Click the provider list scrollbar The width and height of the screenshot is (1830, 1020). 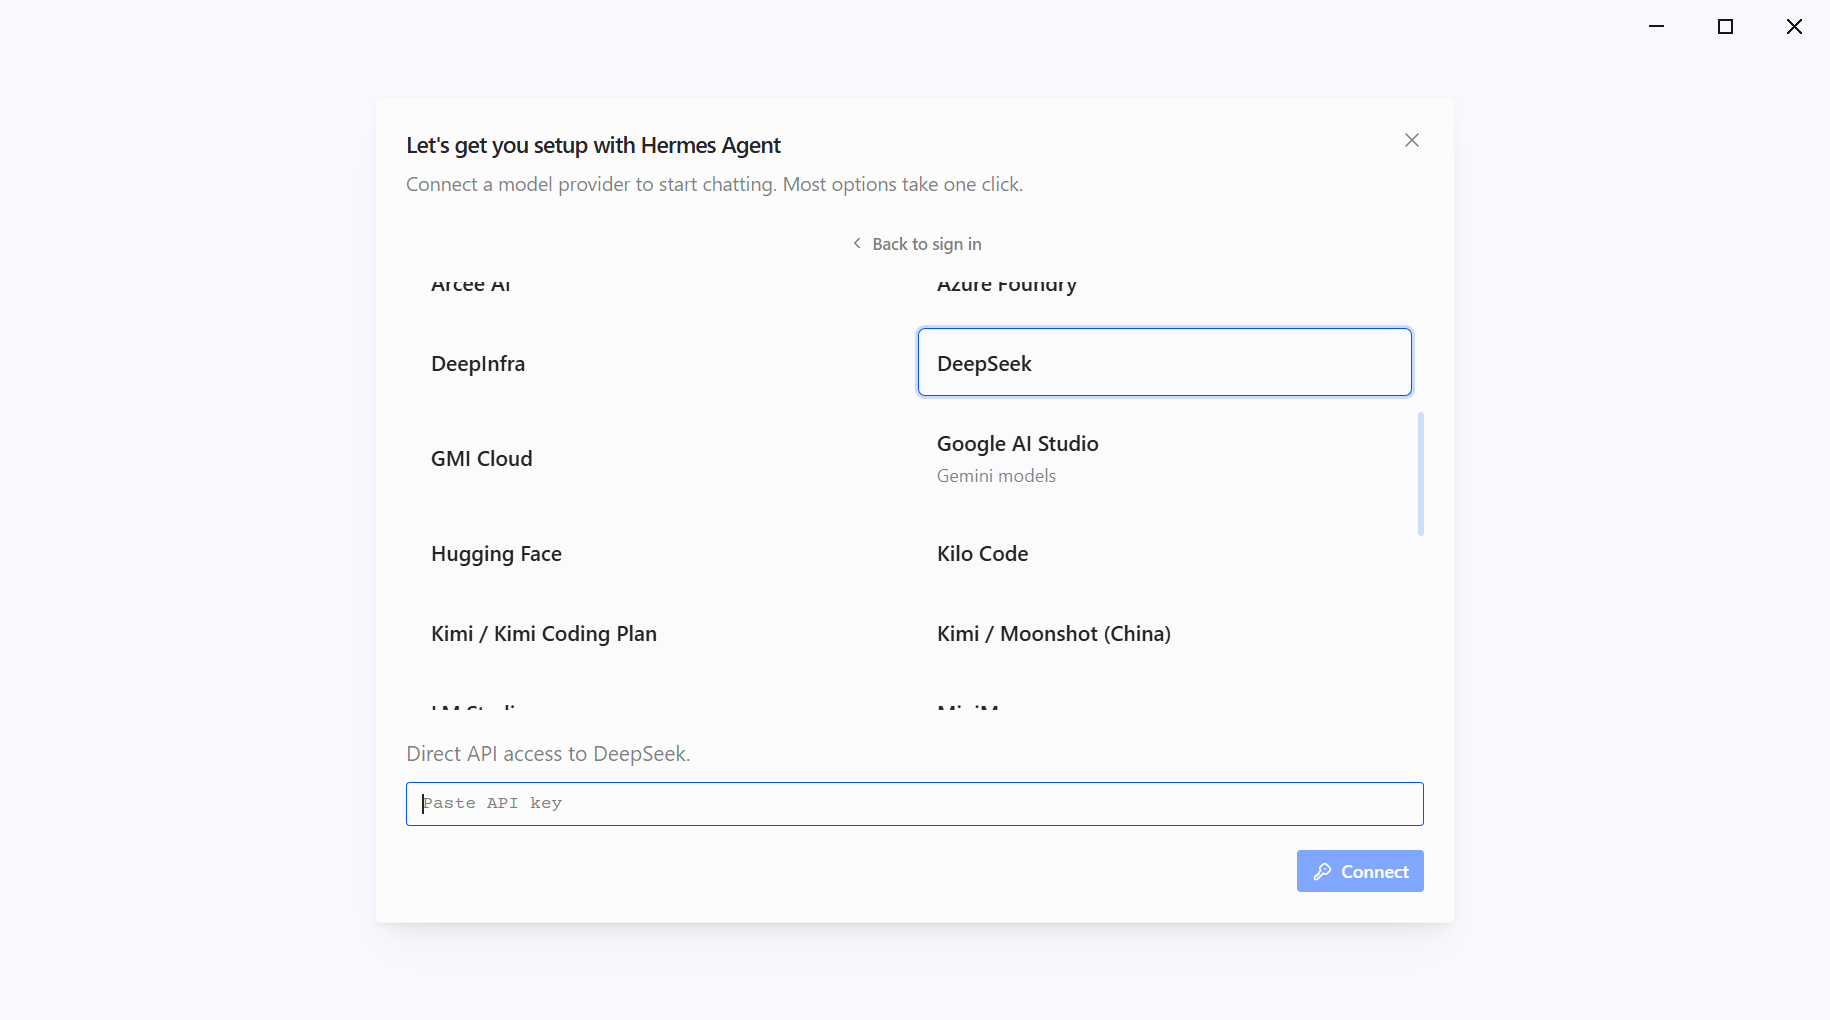[1421, 474]
